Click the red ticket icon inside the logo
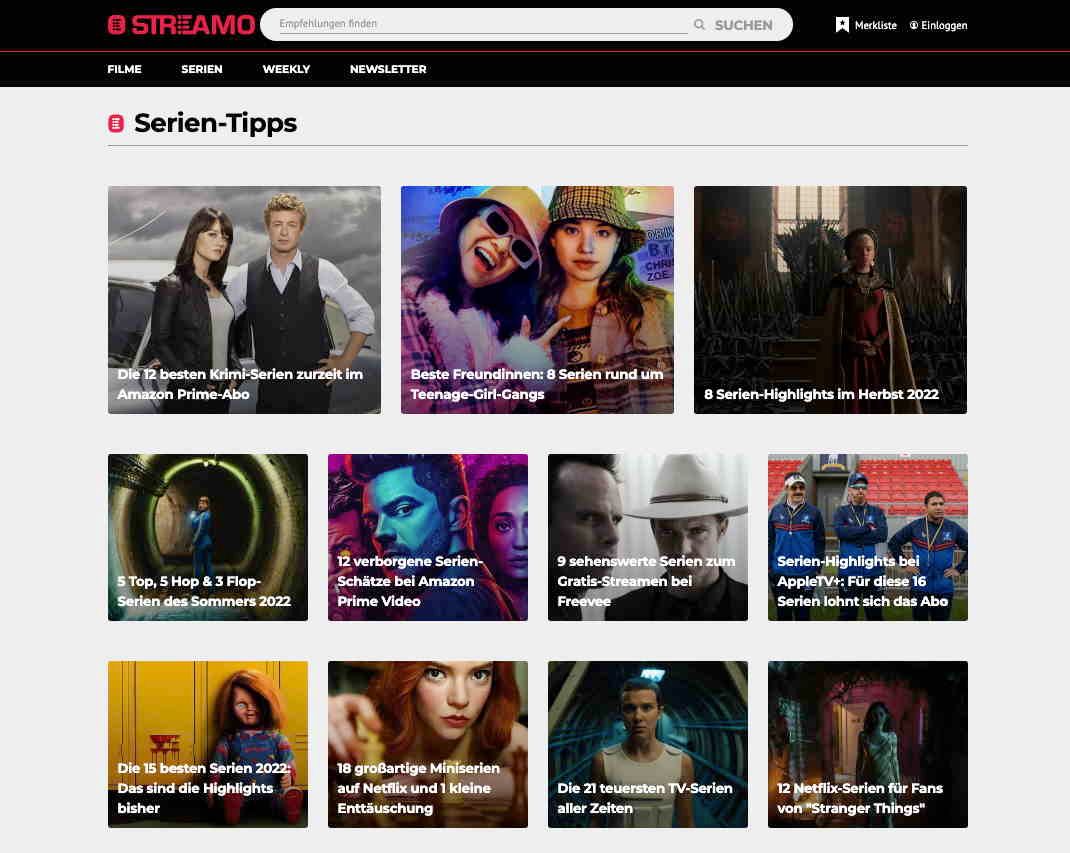Viewport: 1070px width, 853px height. tap(117, 25)
